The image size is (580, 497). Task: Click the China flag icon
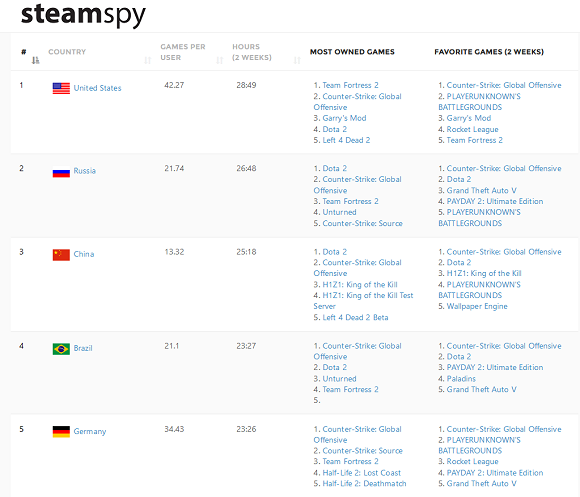click(x=61, y=255)
